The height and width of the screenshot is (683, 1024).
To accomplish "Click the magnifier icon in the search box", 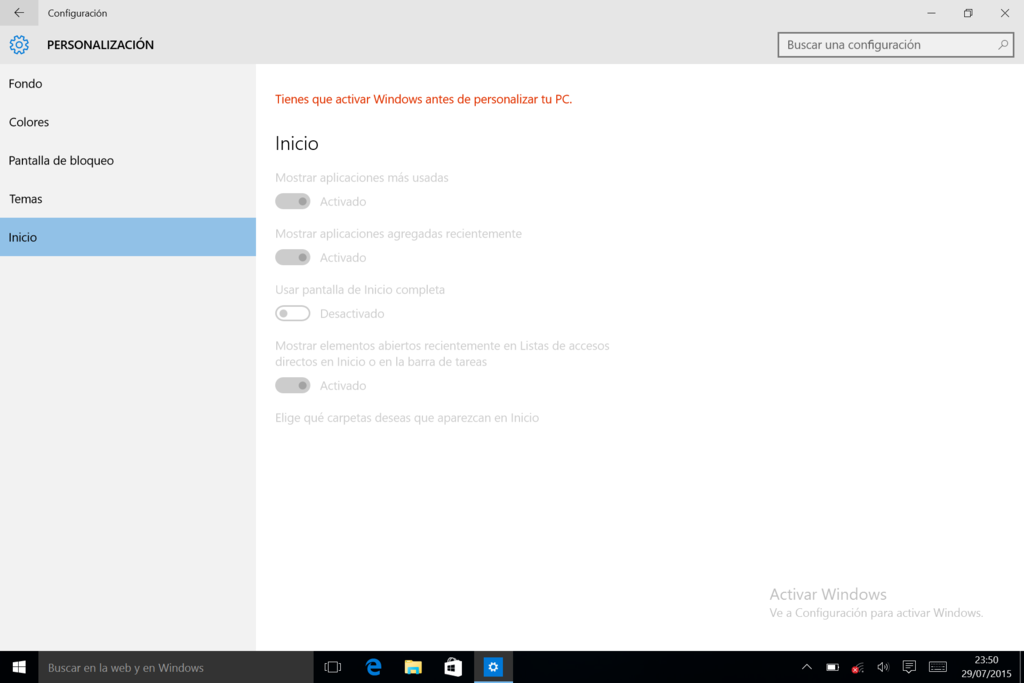I will coord(1003,44).
